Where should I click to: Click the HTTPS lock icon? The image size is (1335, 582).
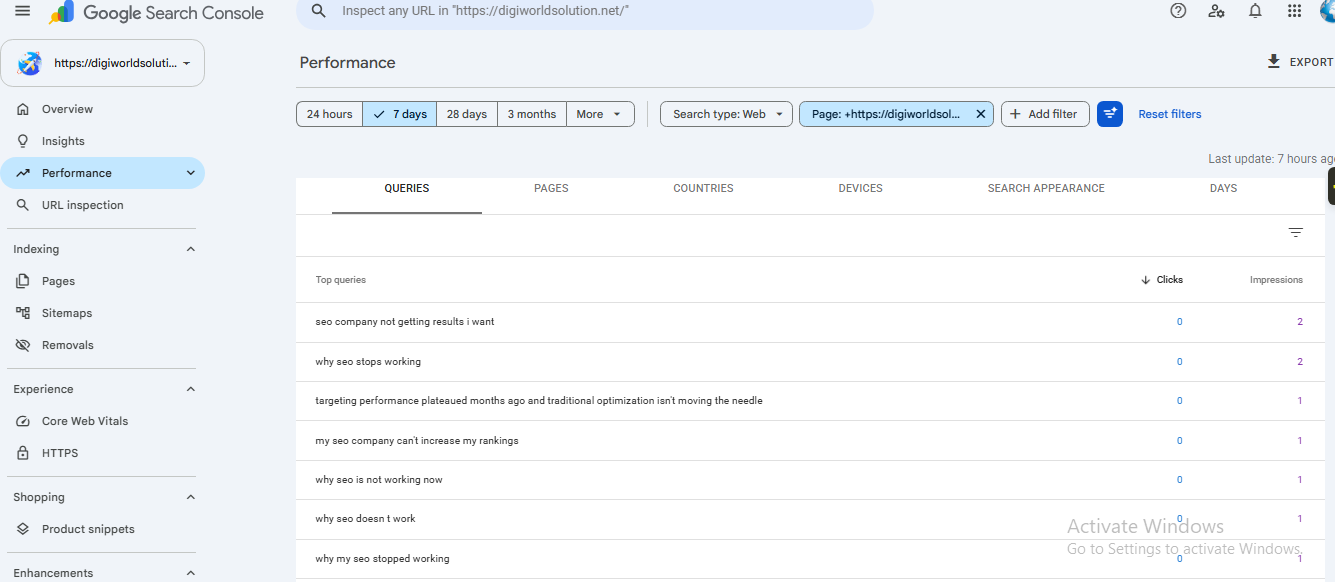pyautogui.click(x=23, y=453)
